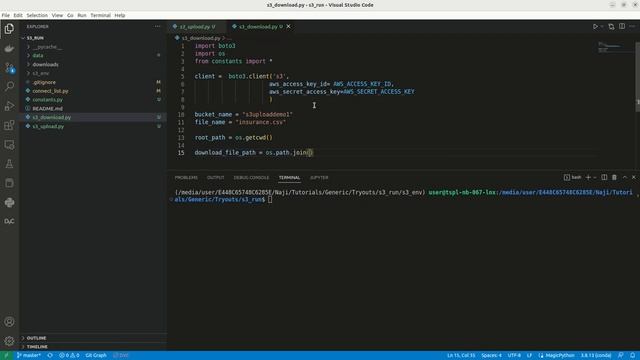Open Git Graph from status bar

click(96, 356)
